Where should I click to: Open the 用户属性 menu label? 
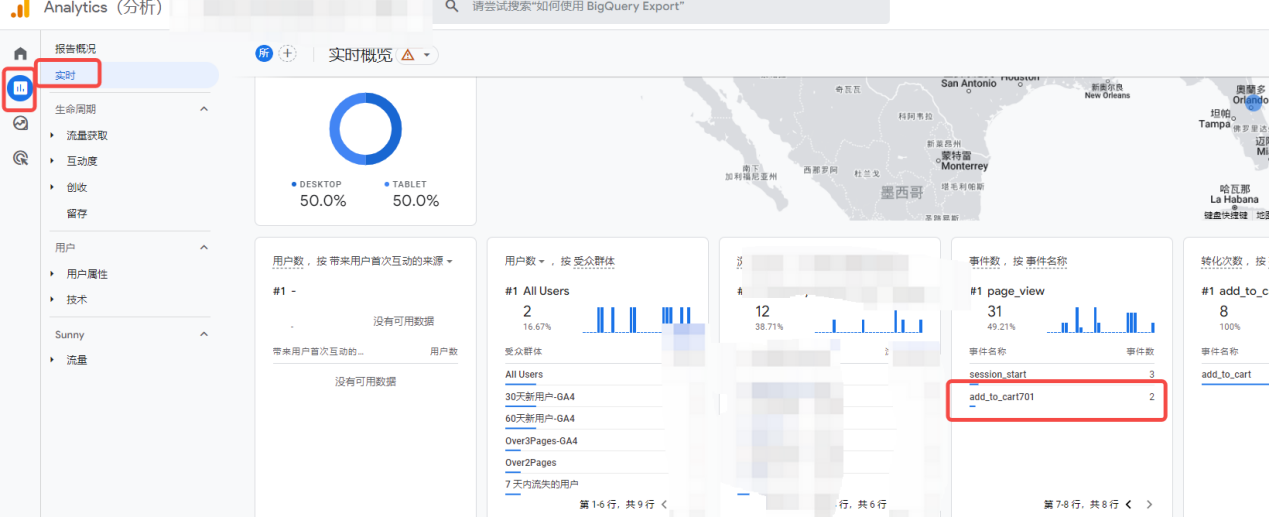tap(87, 274)
